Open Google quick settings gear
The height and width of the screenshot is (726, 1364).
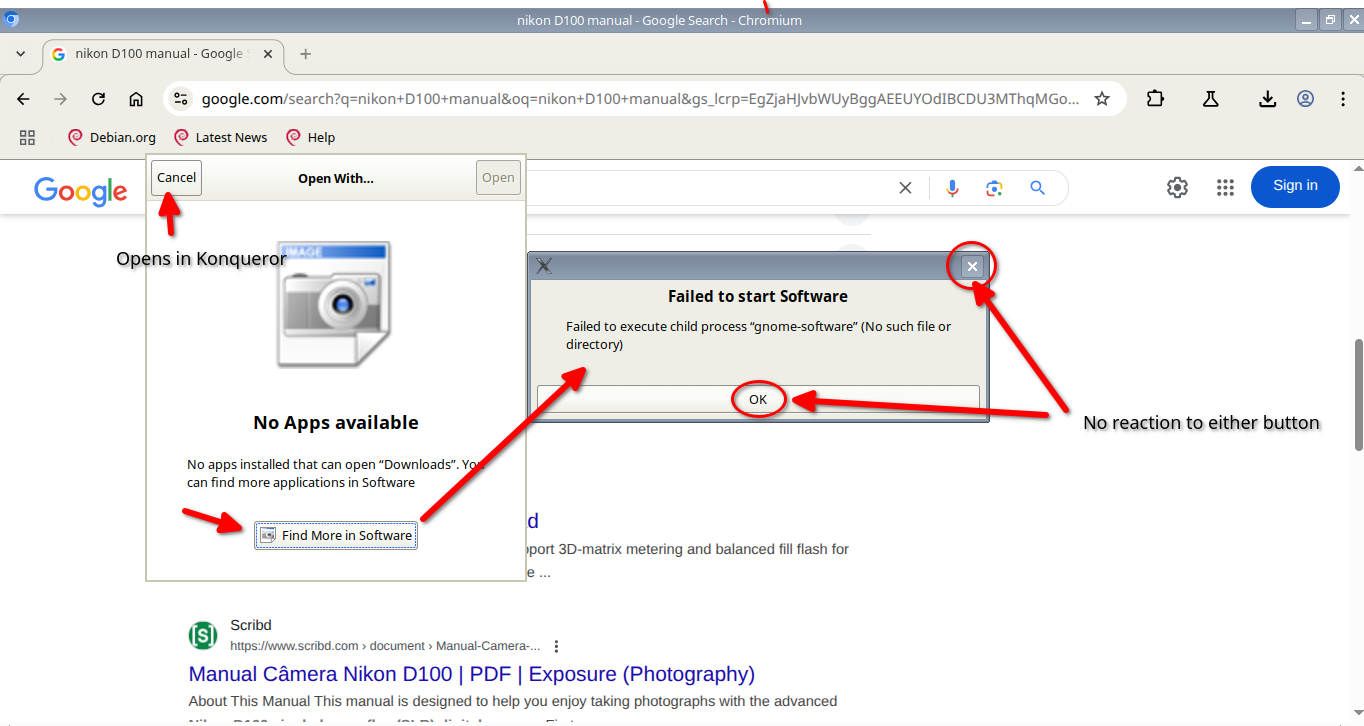(x=1178, y=187)
